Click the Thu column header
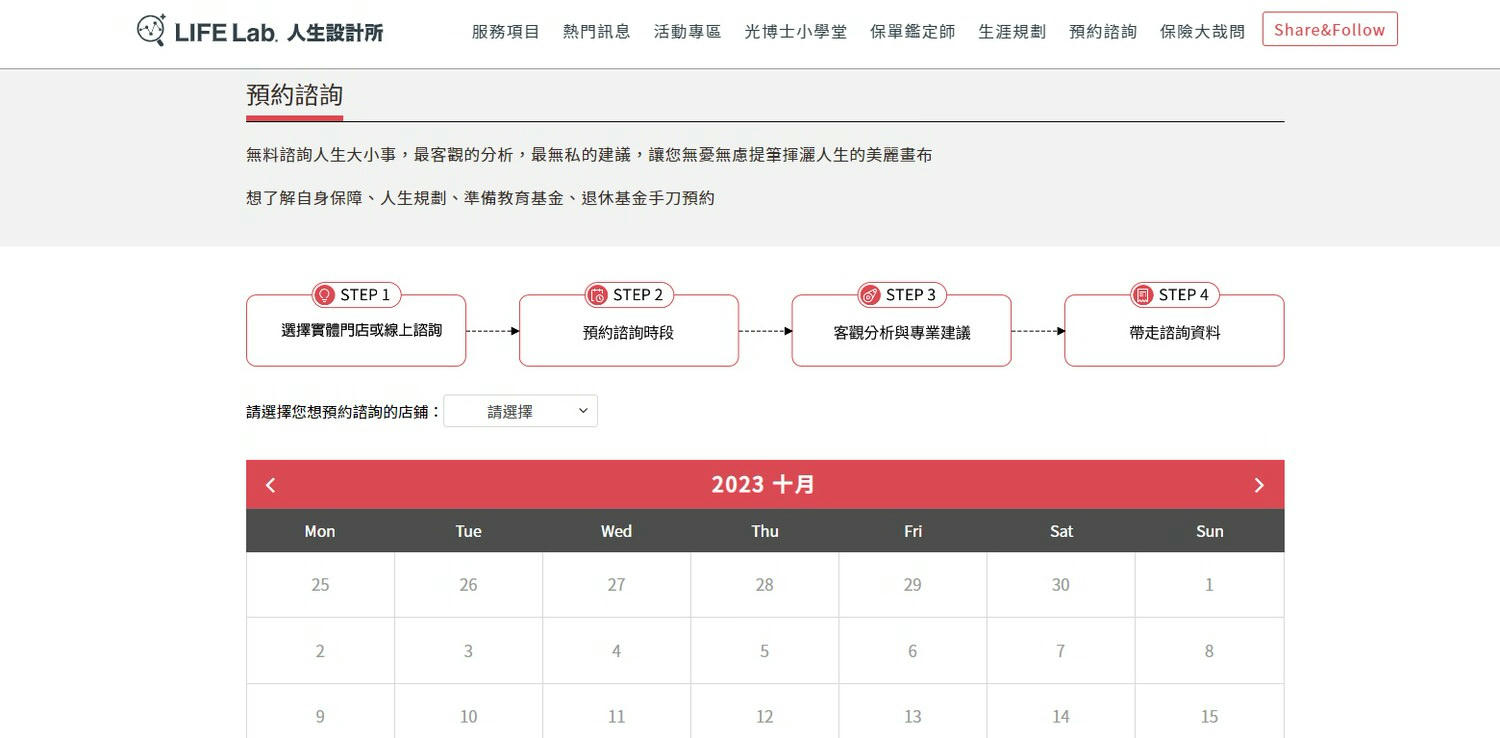Screen dimensions: 1500x738 tap(765, 531)
